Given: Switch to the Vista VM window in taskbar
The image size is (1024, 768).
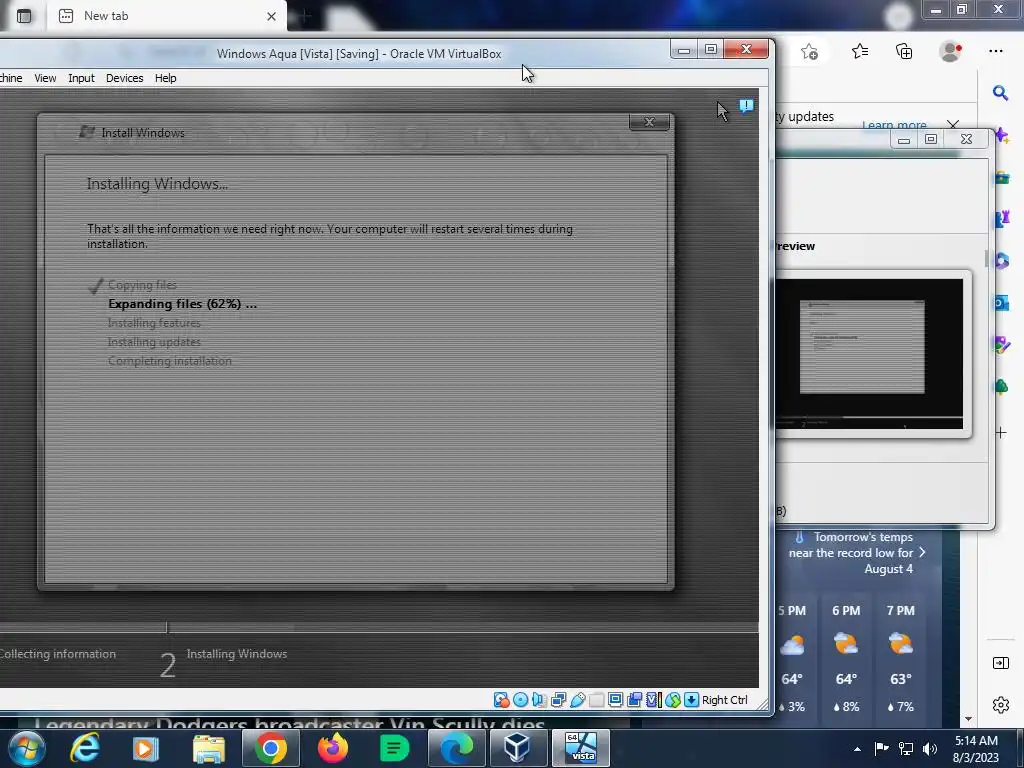Looking at the screenshot, I should tap(581, 748).
